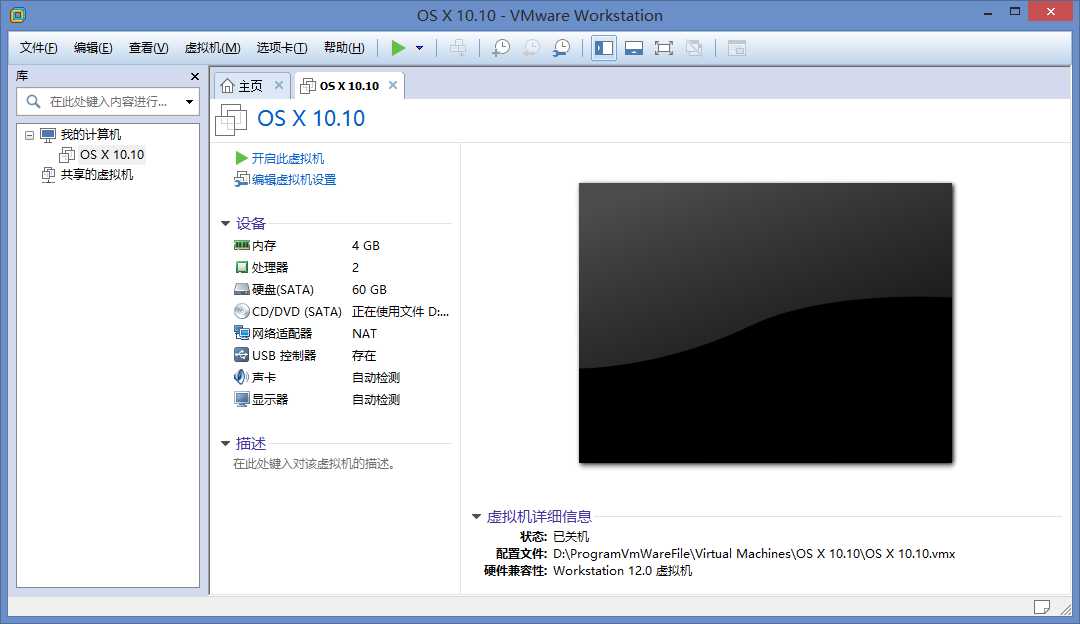Click the Unity mode toolbar icon

[694, 48]
